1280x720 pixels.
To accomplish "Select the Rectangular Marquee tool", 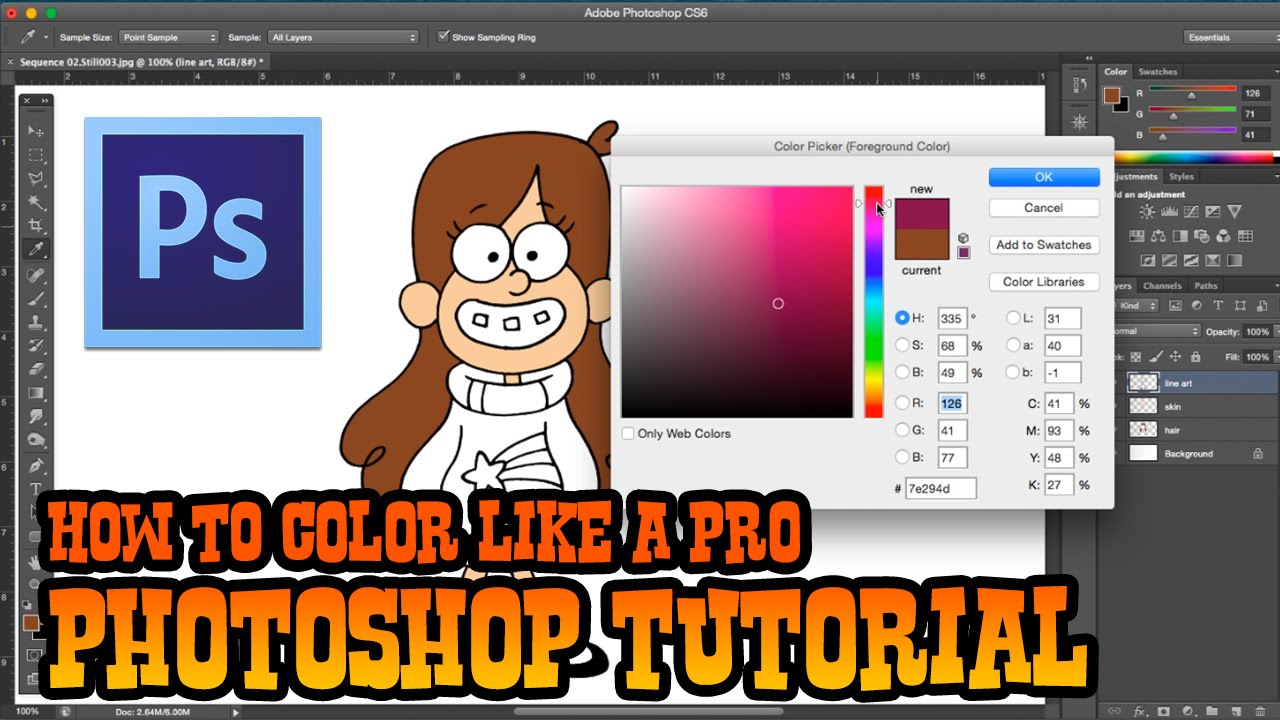I will tap(36, 155).
